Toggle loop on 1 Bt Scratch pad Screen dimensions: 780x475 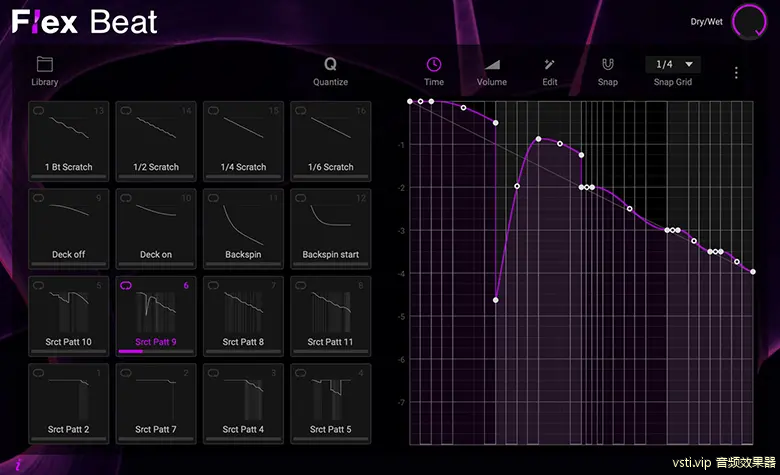[x=39, y=110]
